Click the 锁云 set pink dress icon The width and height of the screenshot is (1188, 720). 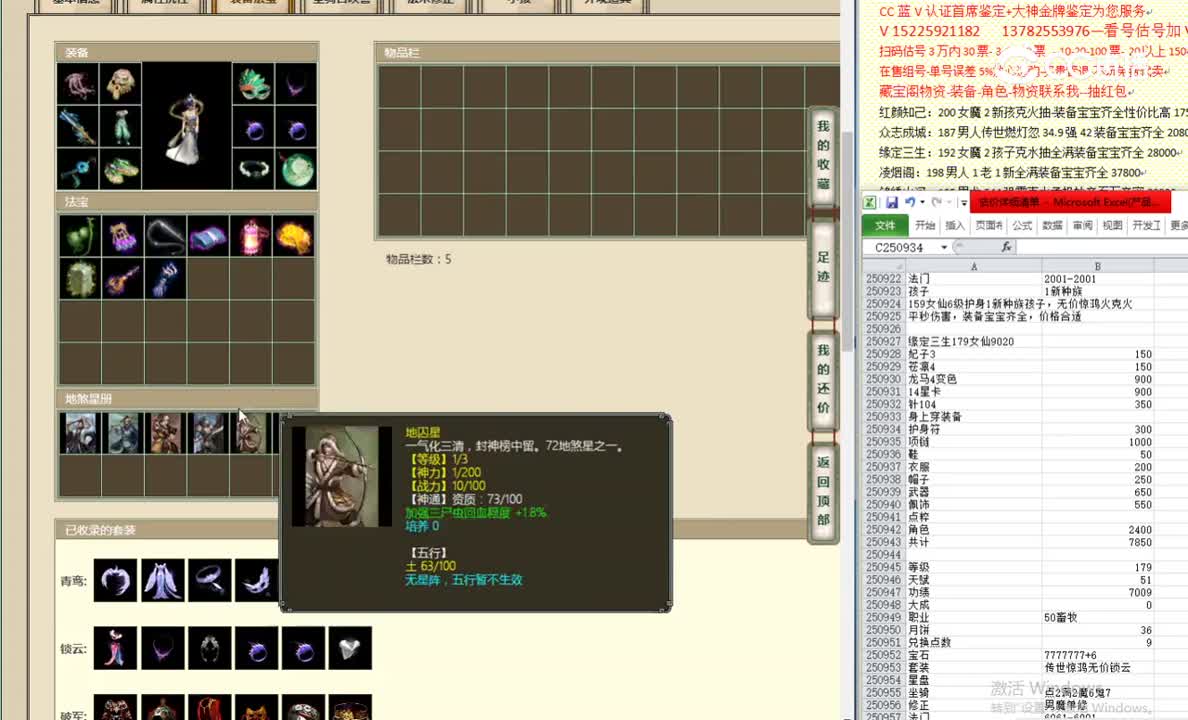115,648
